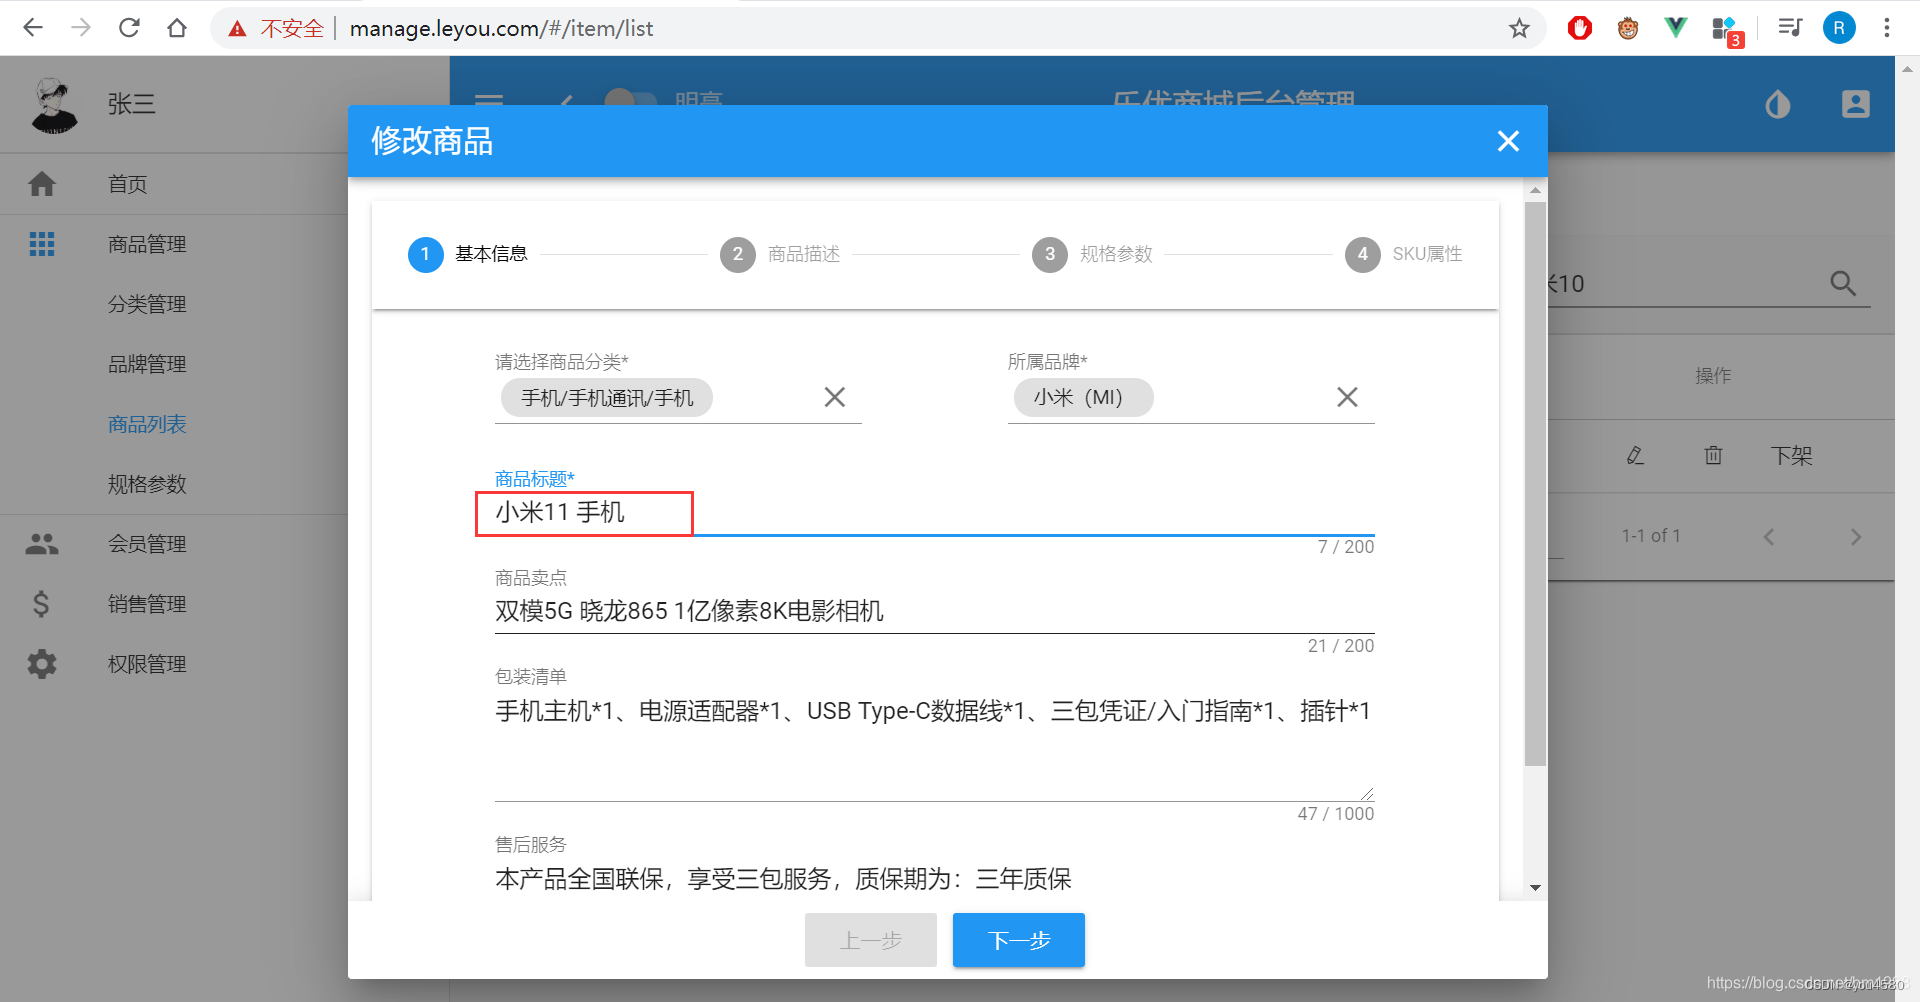Click the home icon in sidebar
1920x1002 pixels.
[42, 184]
